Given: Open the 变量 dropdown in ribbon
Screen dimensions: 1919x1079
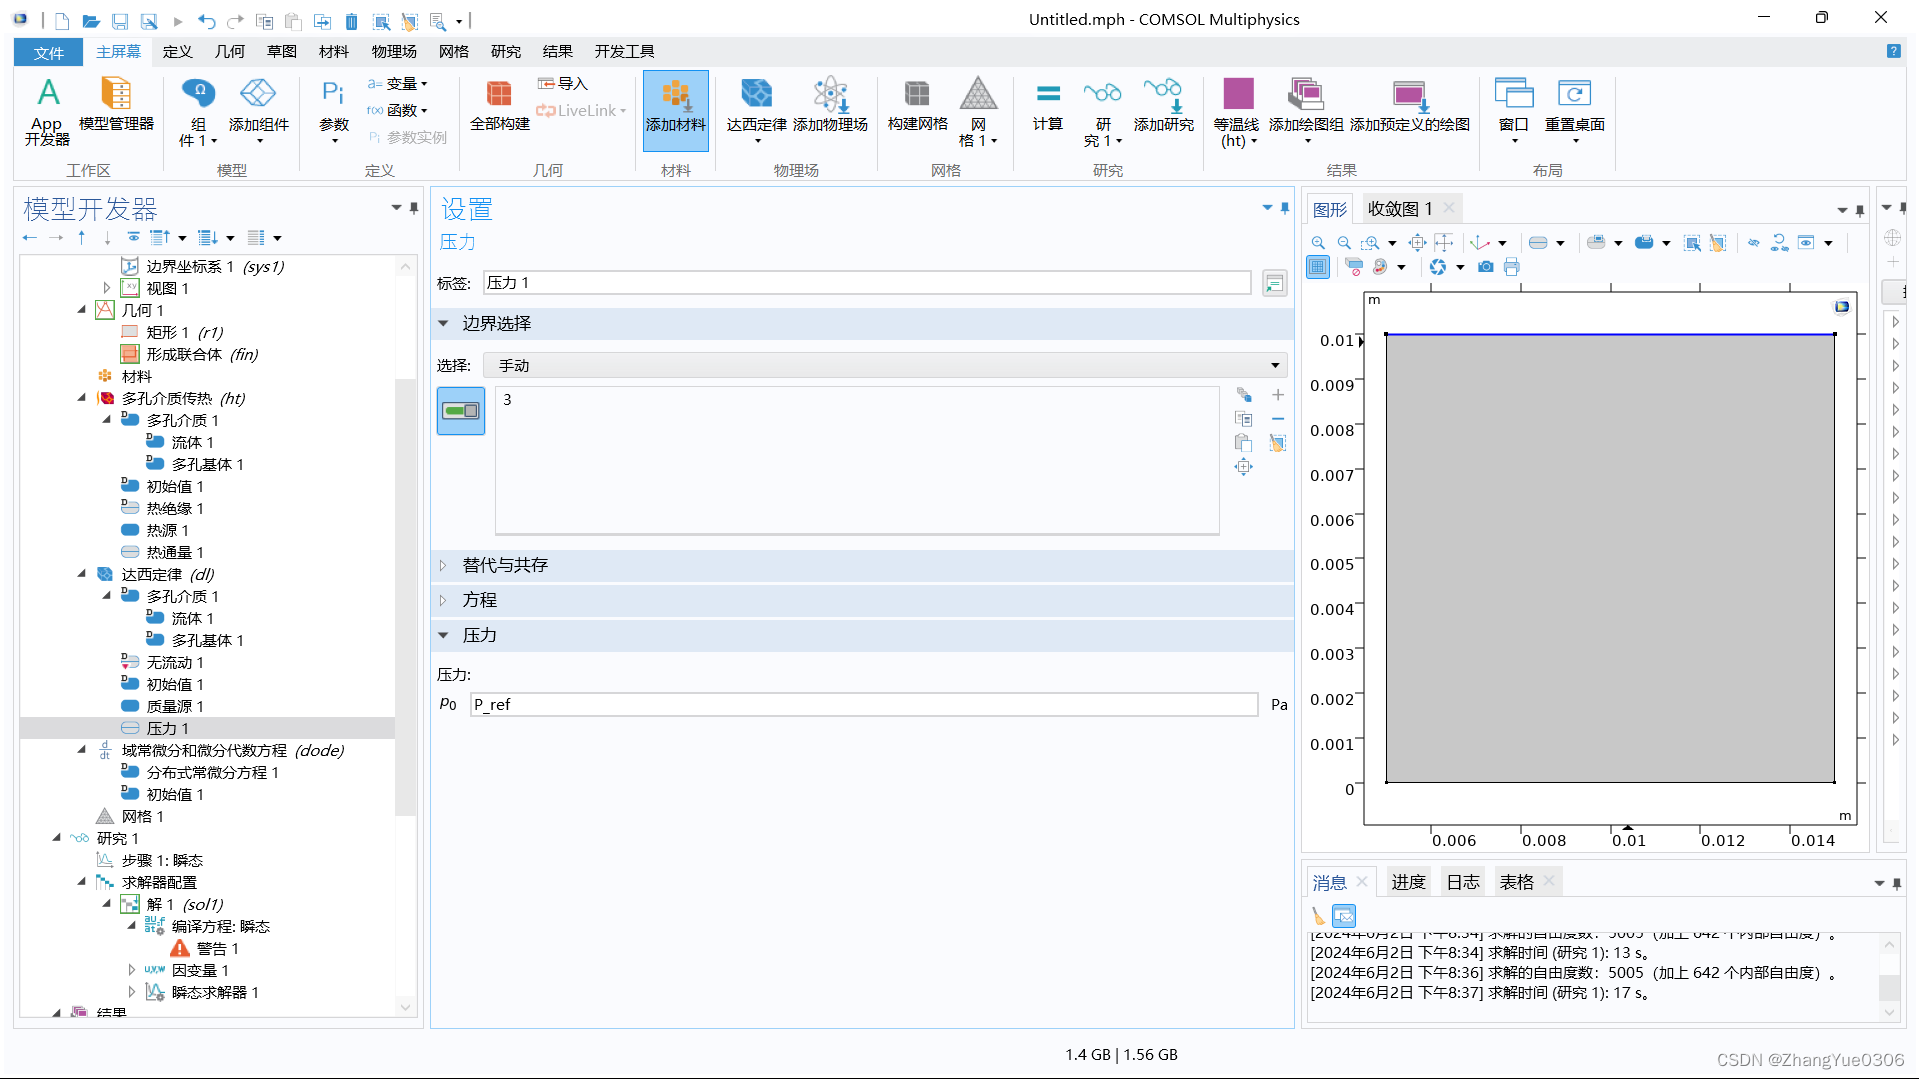Looking at the screenshot, I should point(397,84).
